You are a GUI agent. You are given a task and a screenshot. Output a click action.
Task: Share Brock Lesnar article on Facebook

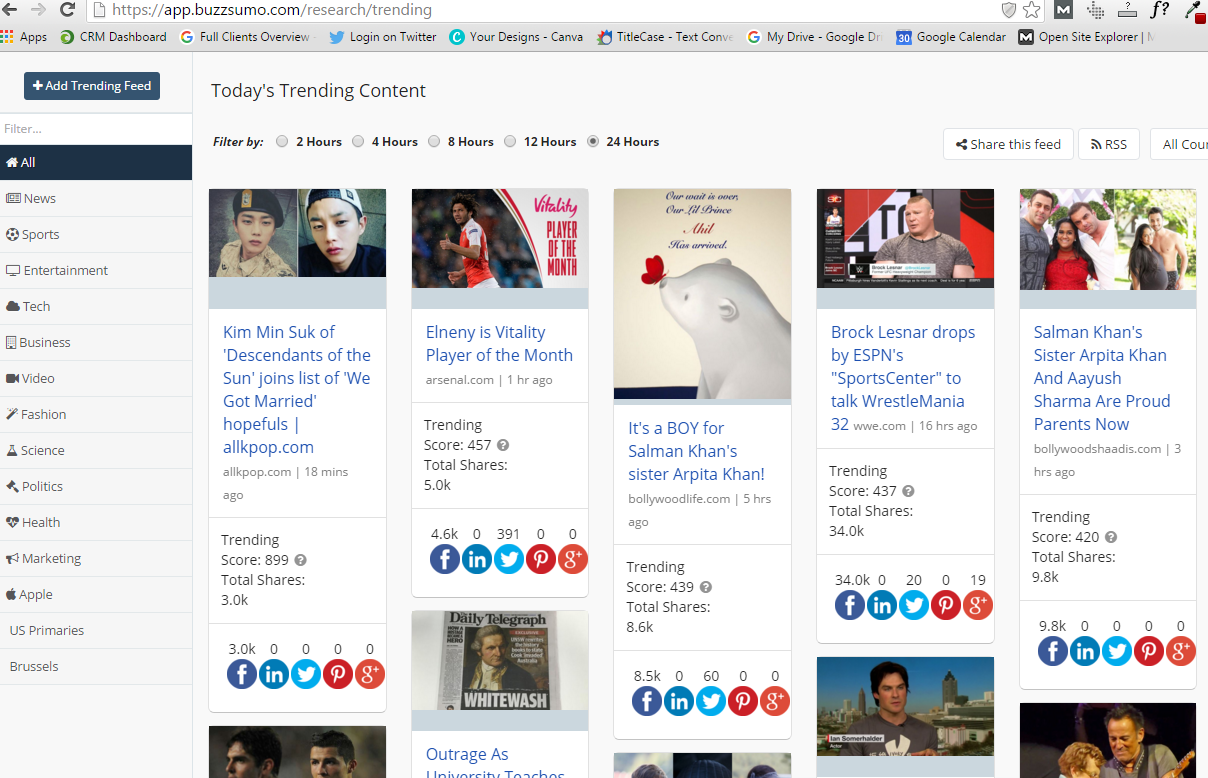[x=850, y=604]
